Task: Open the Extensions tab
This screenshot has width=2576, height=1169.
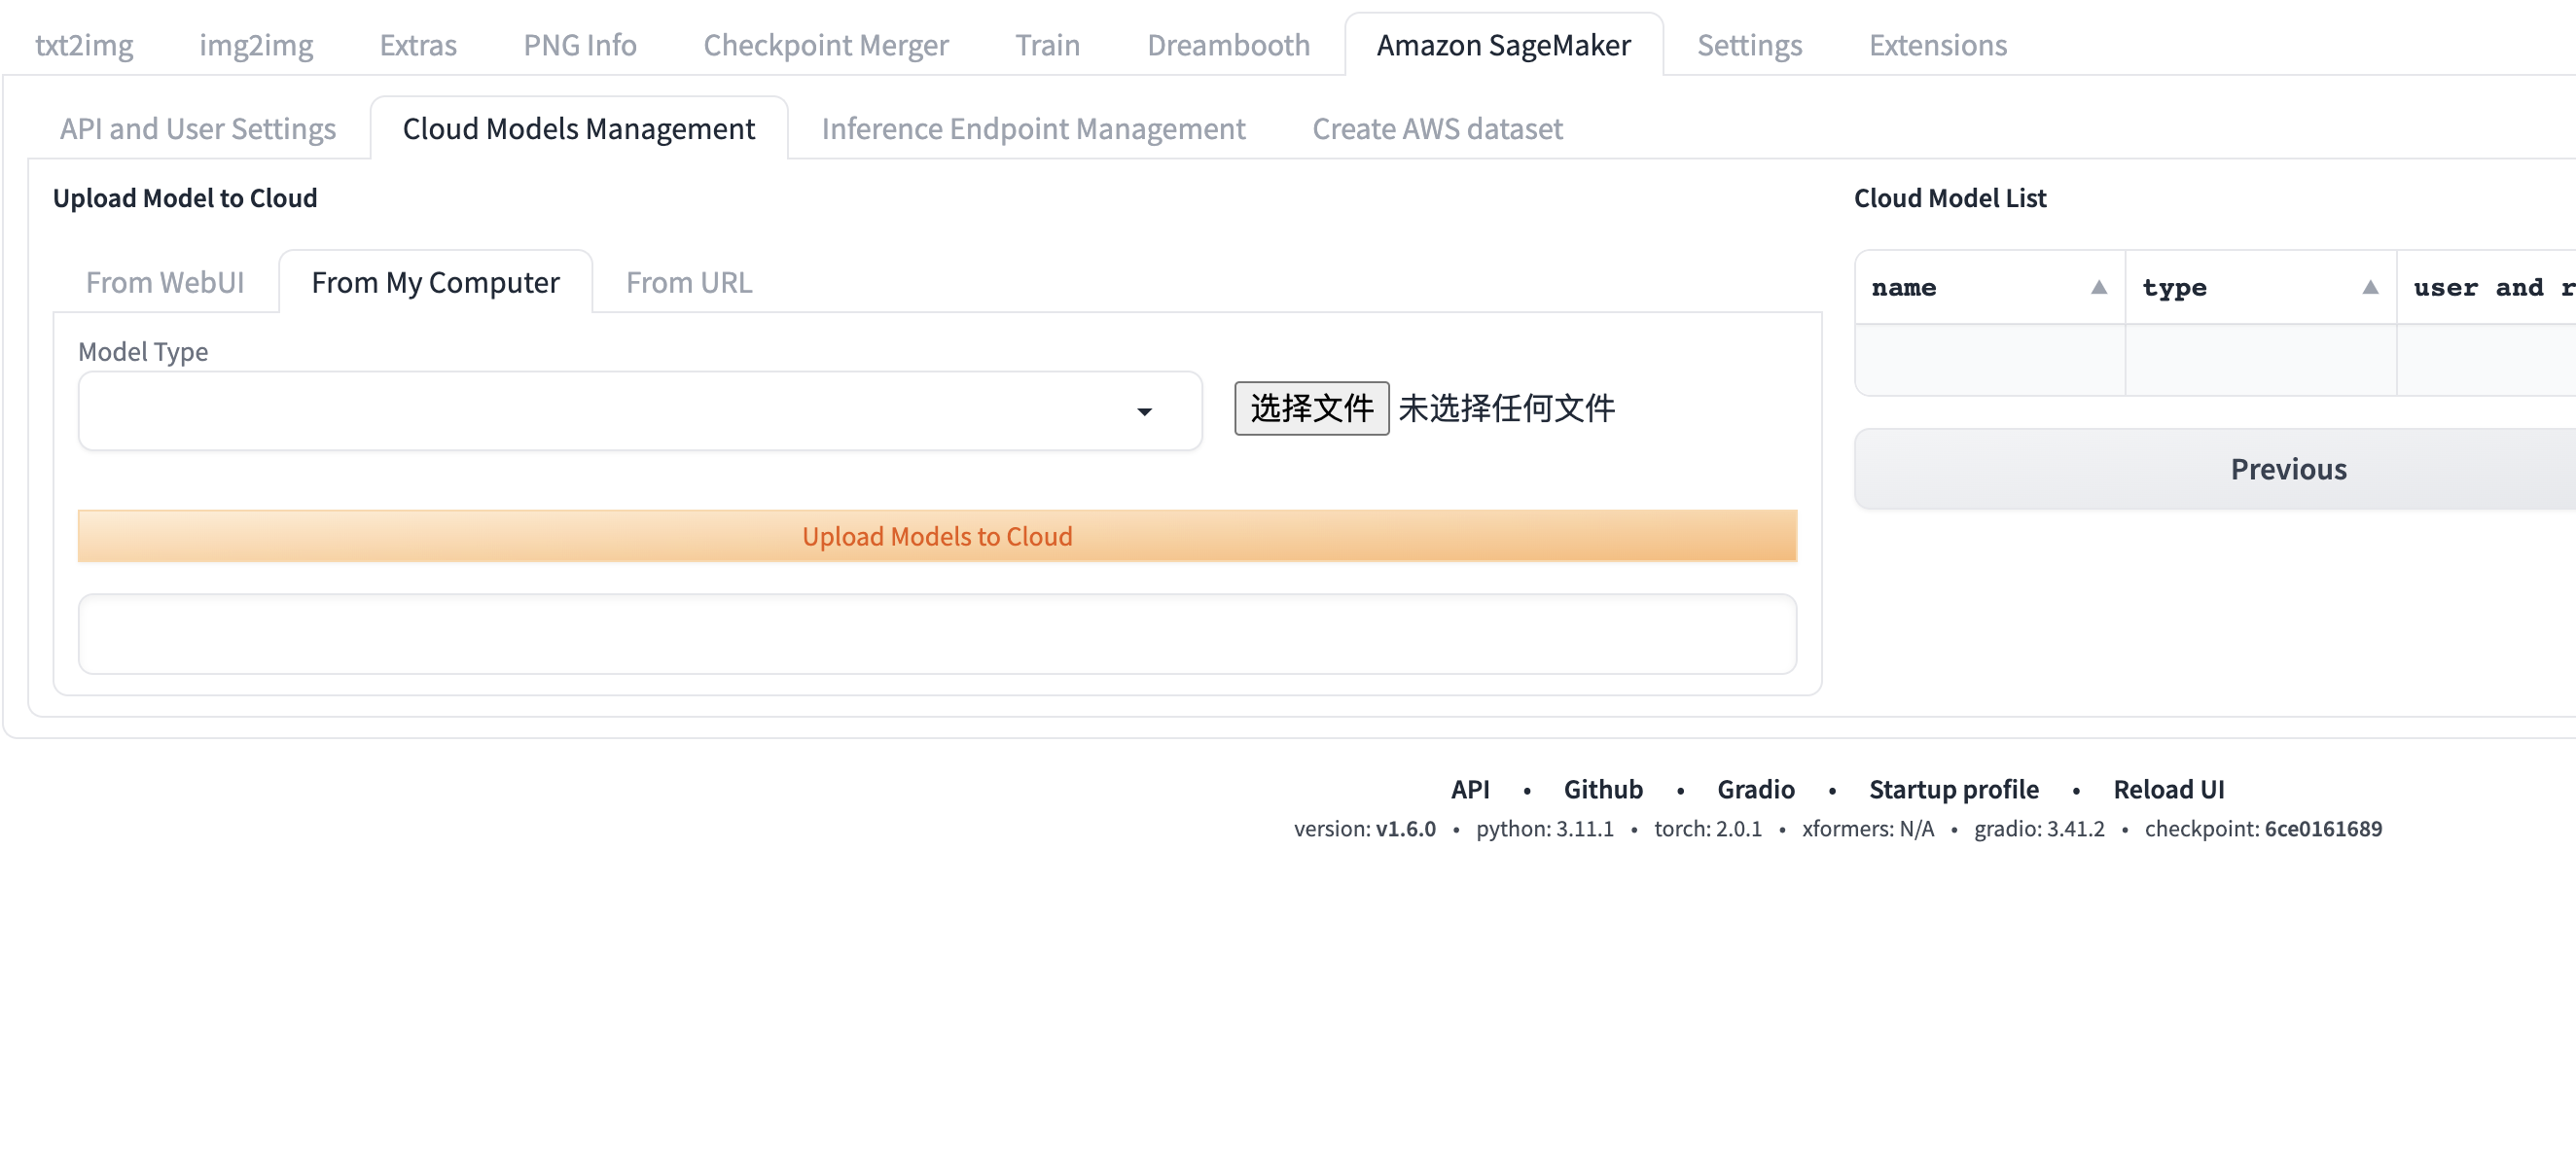Action: pyautogui.click(x=1936, y=45)
